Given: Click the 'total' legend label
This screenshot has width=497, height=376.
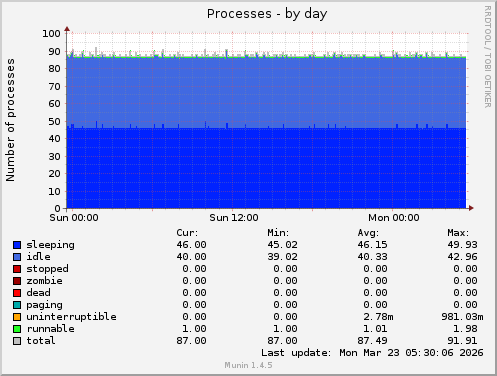Looking at the screenshot, I should tap(41, 341).
